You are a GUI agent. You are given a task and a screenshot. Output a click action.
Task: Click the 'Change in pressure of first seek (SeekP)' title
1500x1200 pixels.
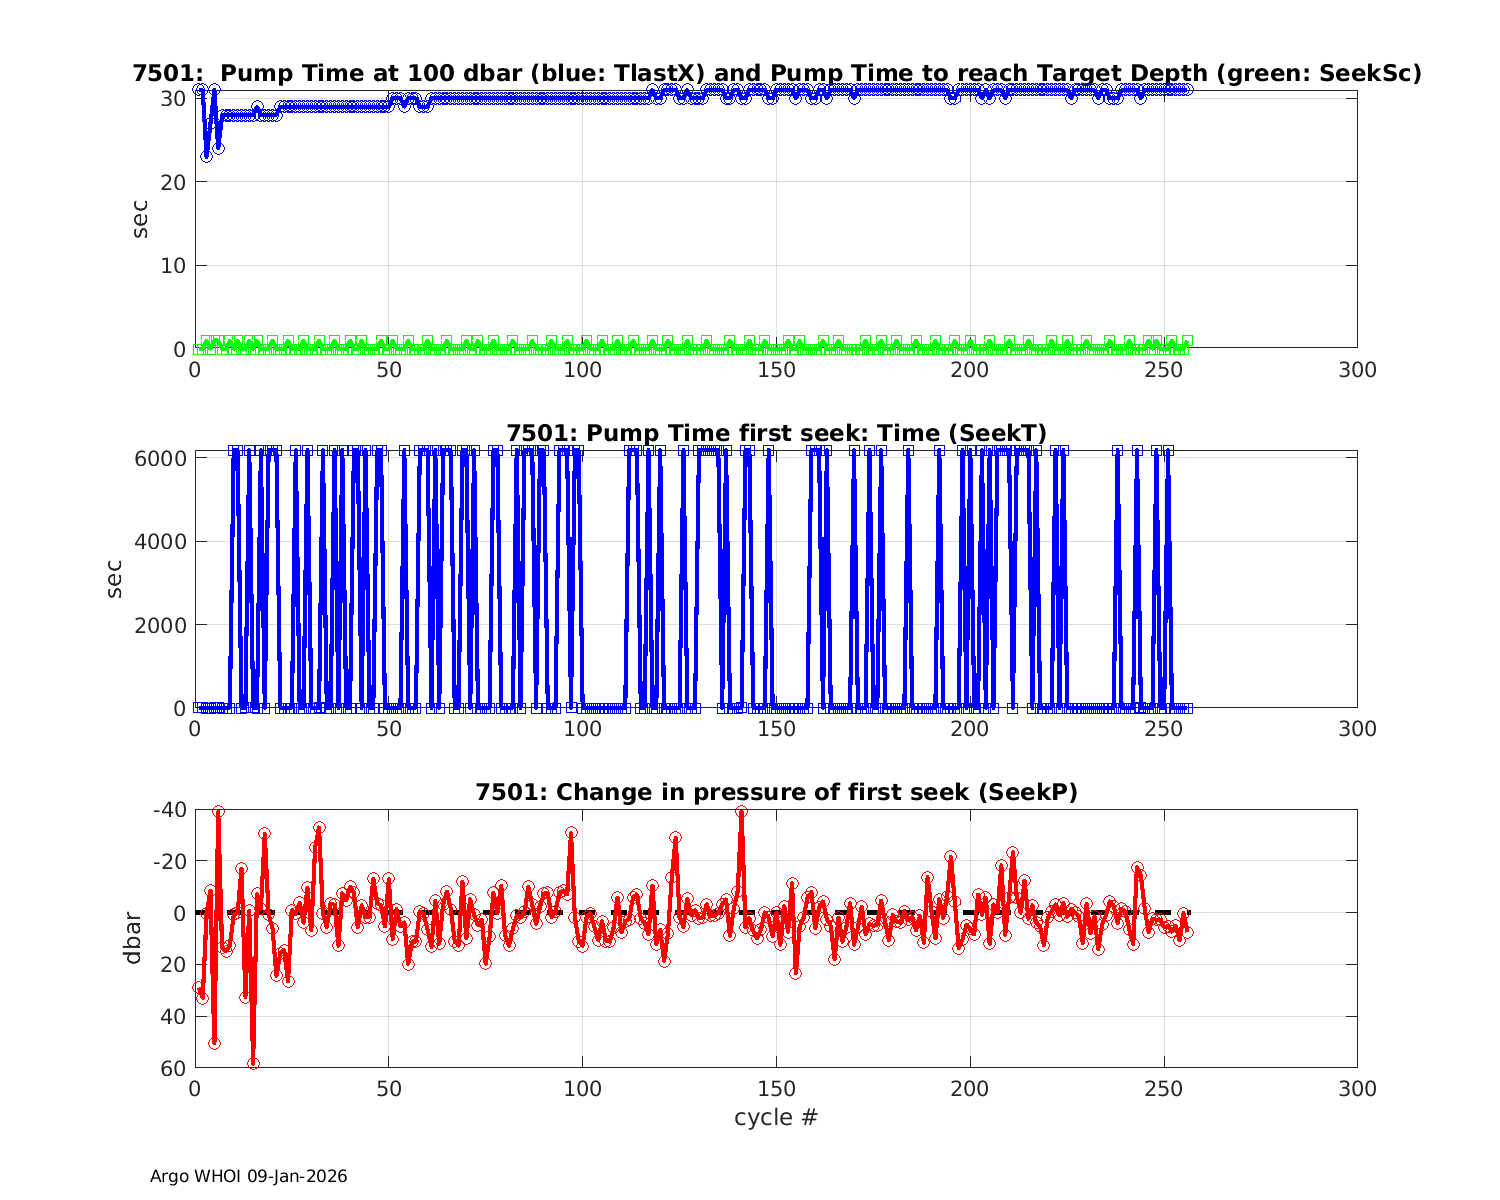pos(776,792)
